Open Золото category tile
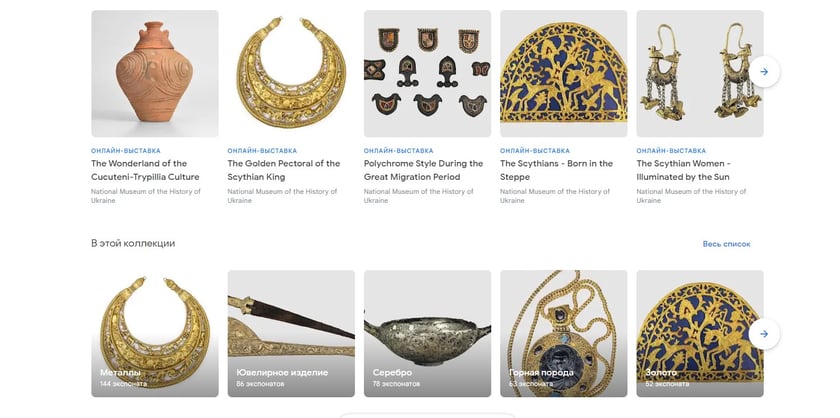 700,333
